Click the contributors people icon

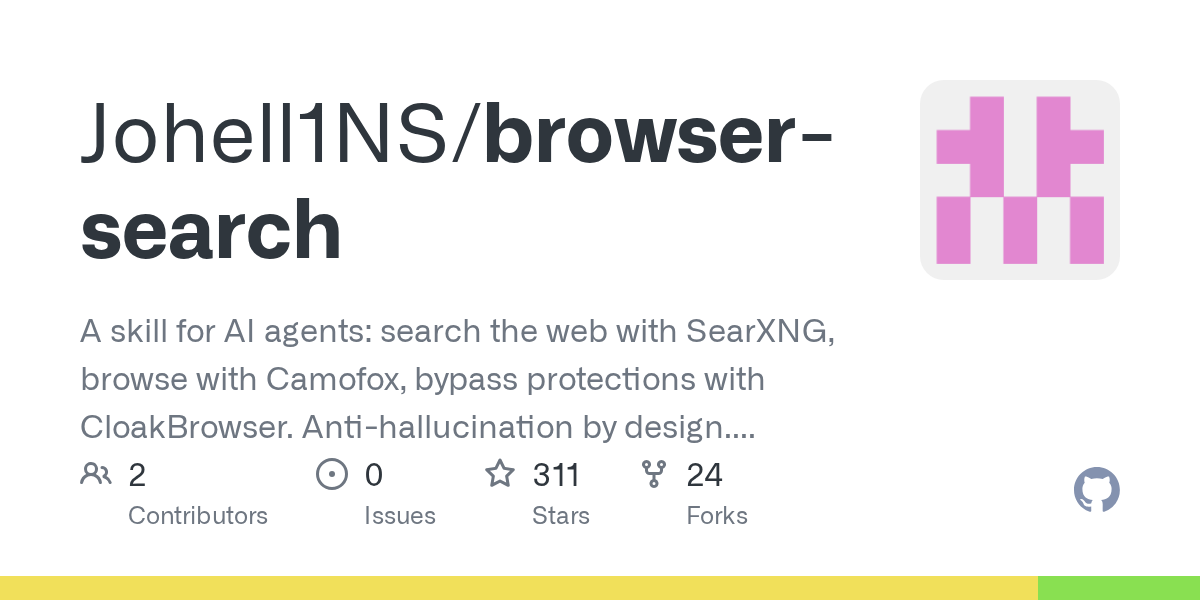pos(96,474)
